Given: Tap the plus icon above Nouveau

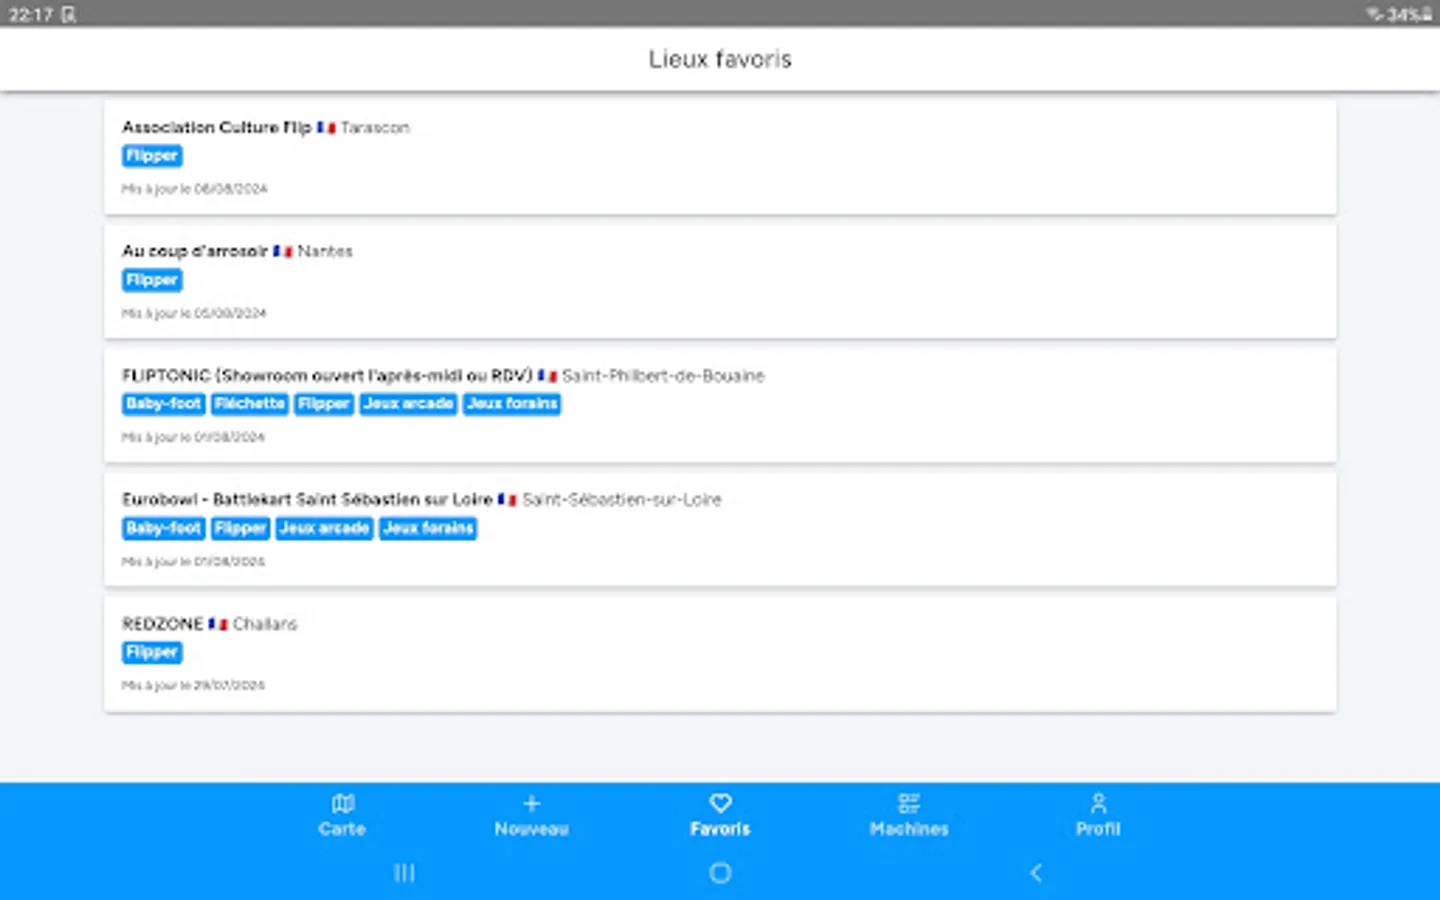Looking at the screenshot, I should point(531,803).
